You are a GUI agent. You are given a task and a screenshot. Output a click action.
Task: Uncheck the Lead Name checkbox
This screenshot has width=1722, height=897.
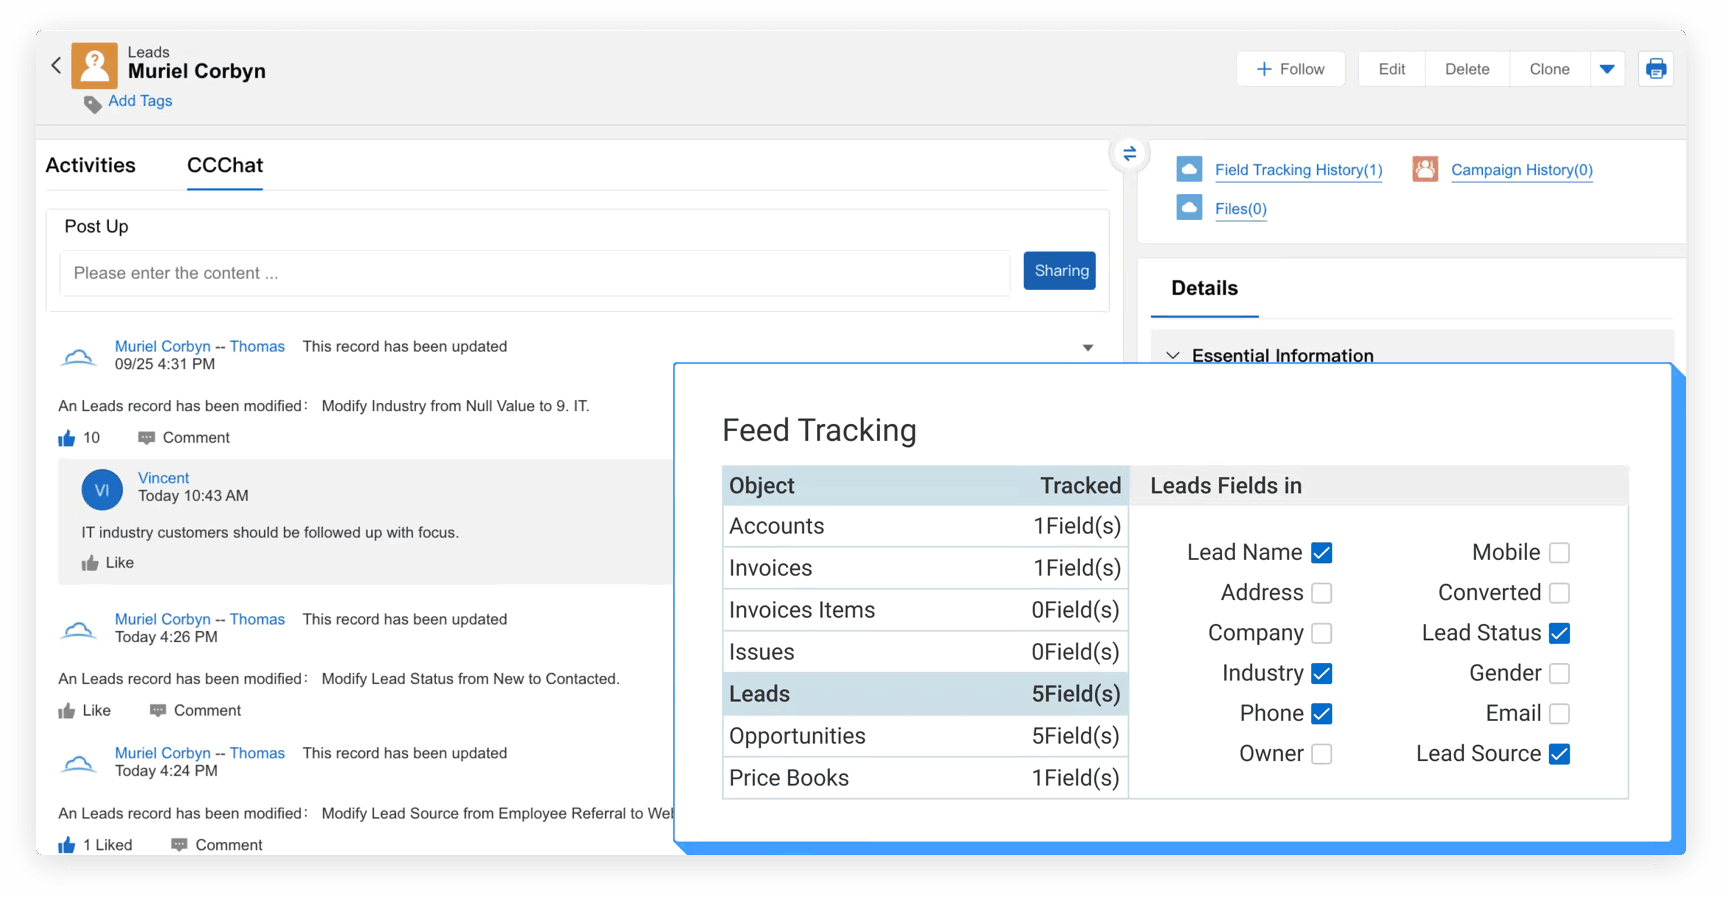(x=1321, y=553)
